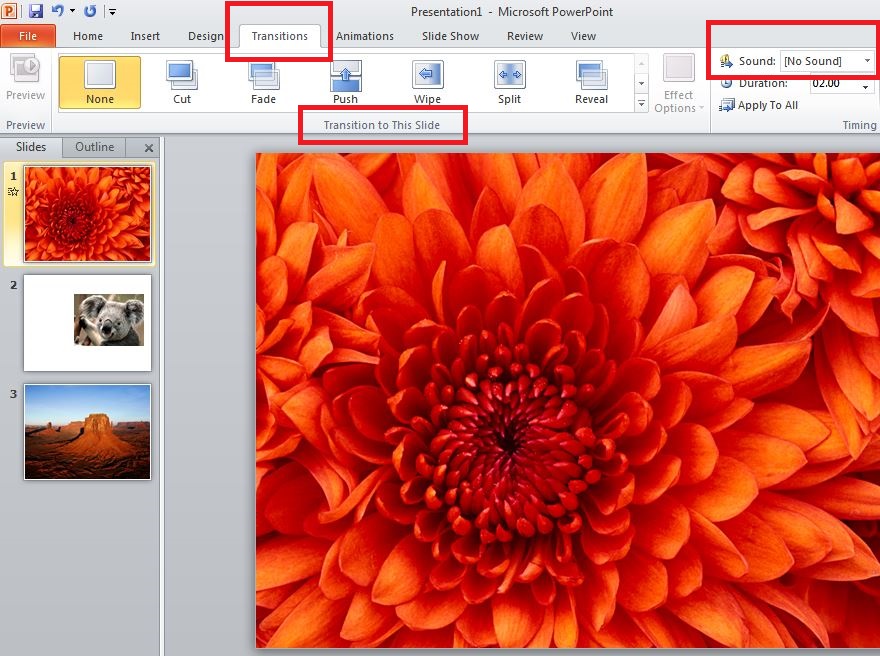Save the presentation via quick access toolbar
This screenshot has width=880, height=656.
pos(36,11)
